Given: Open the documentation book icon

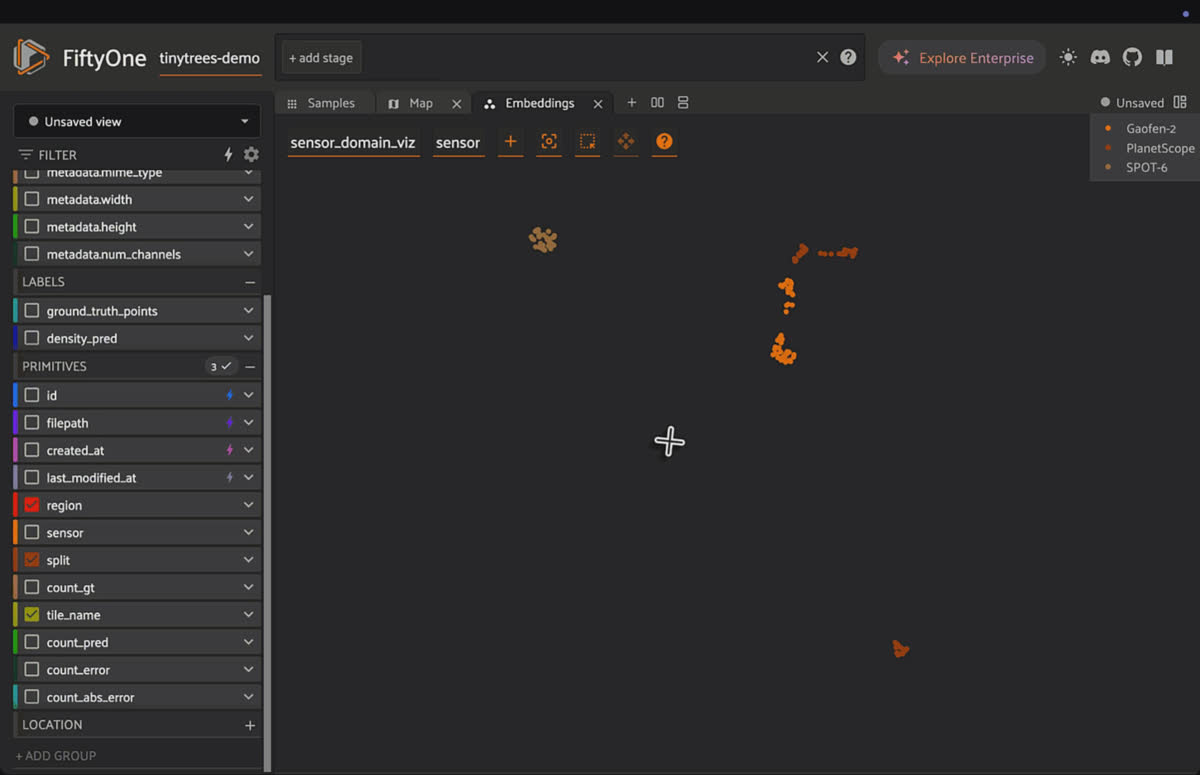Looking at the screenshot, I should [1164, 57].
